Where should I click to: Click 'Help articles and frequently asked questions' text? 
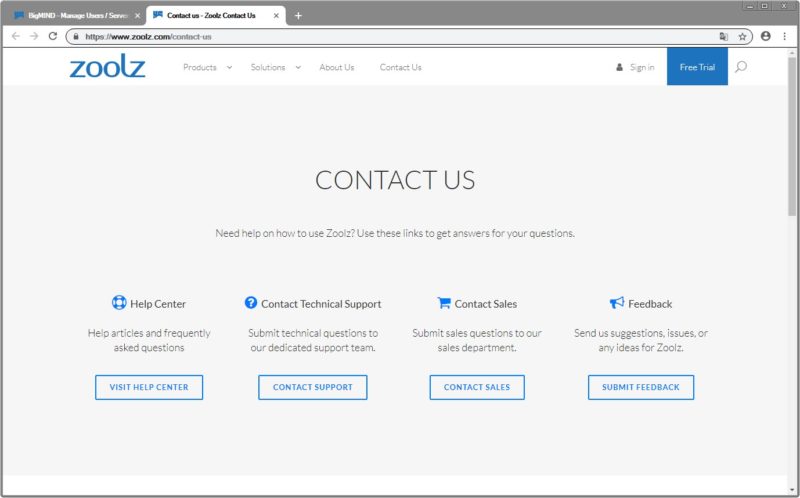tap(149, 340)
